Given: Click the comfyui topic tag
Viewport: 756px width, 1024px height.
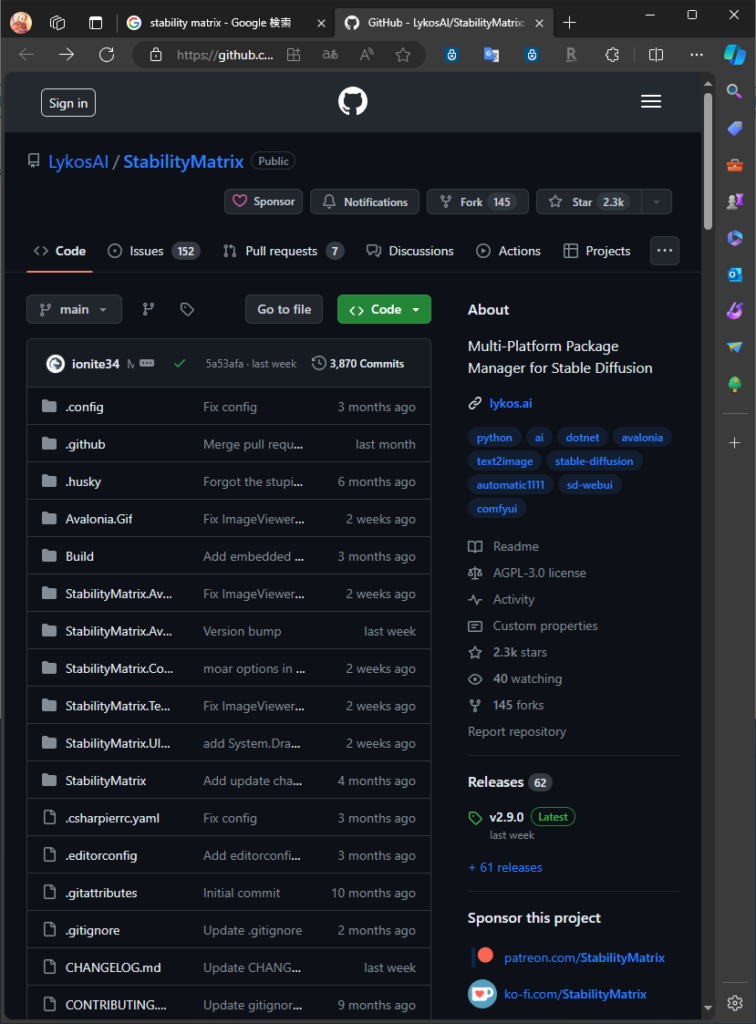Looking at the screenshot, I should (497, 508).
